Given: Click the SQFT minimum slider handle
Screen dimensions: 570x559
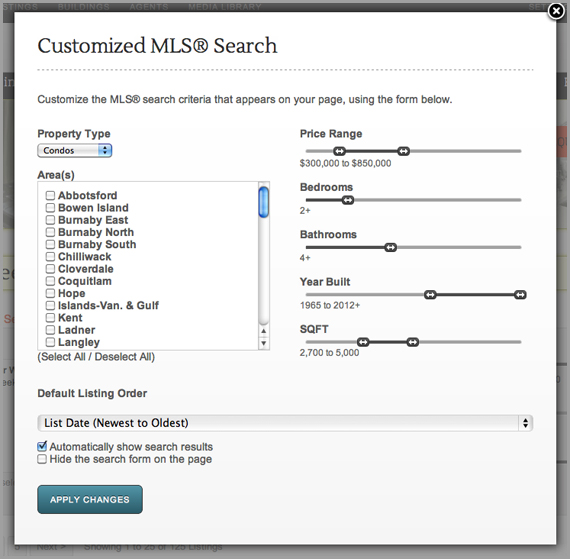Looking at the screenshot, I should click(x=363, y=342).
